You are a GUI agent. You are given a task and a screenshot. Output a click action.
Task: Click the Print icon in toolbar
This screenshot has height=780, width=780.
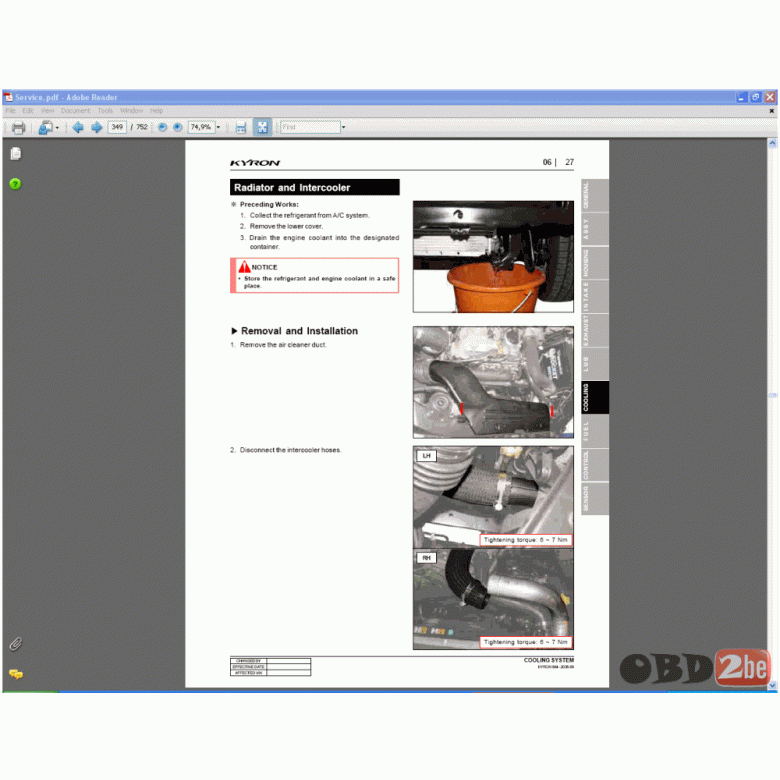[x=18, y=127]
